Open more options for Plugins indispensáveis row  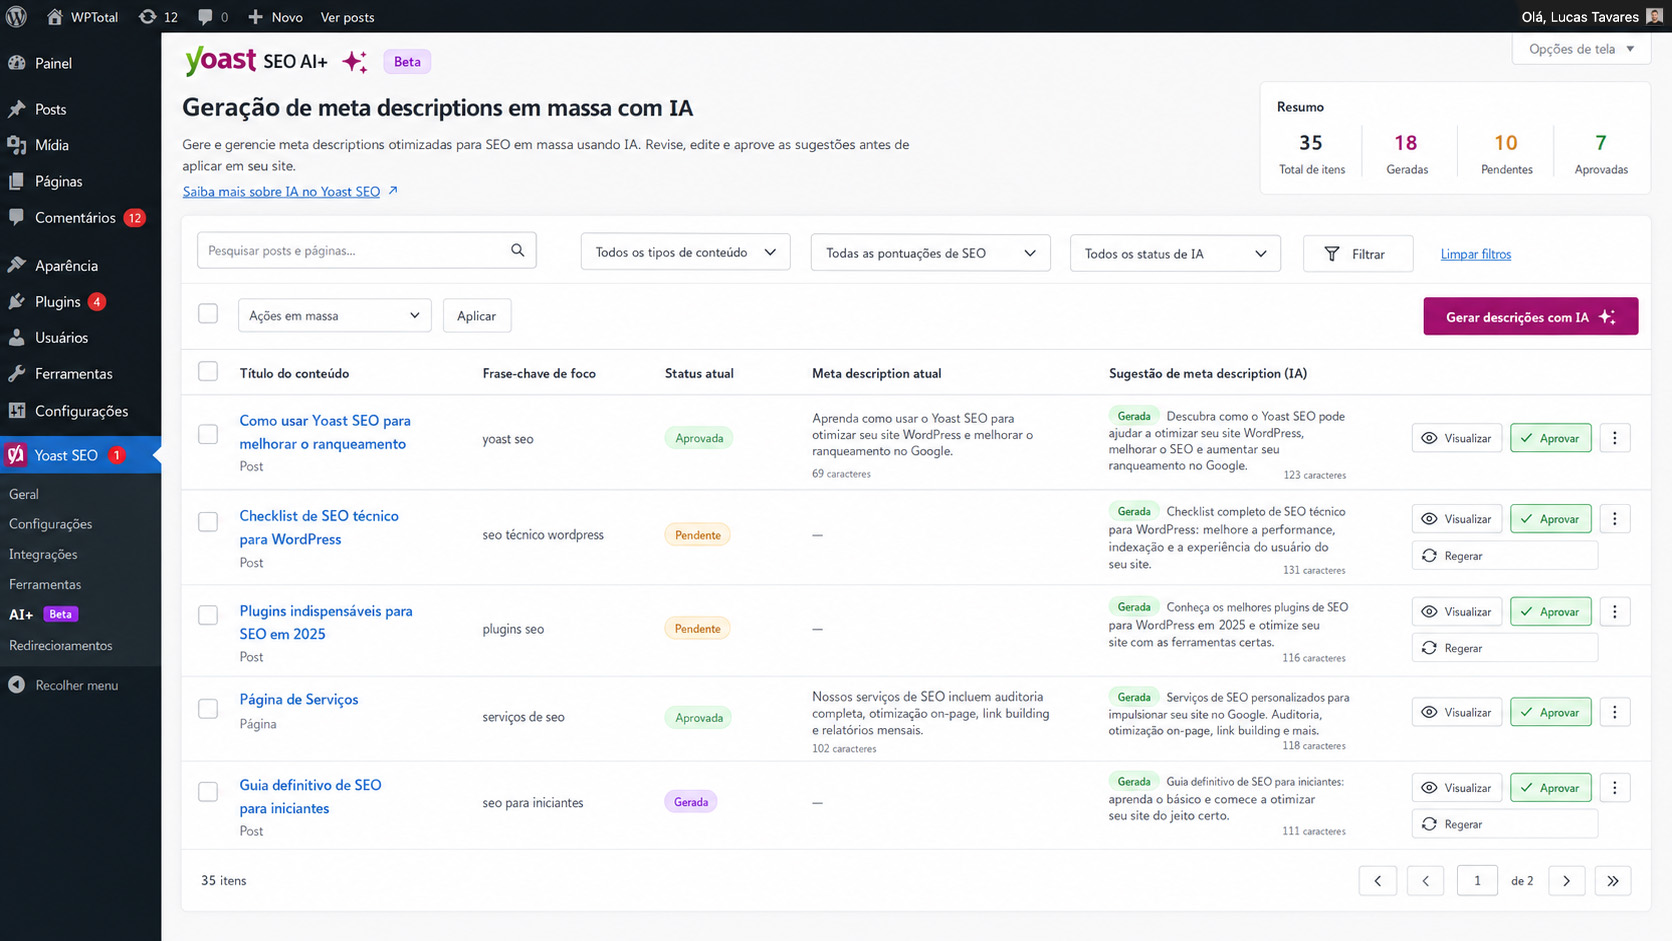pyautogui.click(x=1615, y=612)
